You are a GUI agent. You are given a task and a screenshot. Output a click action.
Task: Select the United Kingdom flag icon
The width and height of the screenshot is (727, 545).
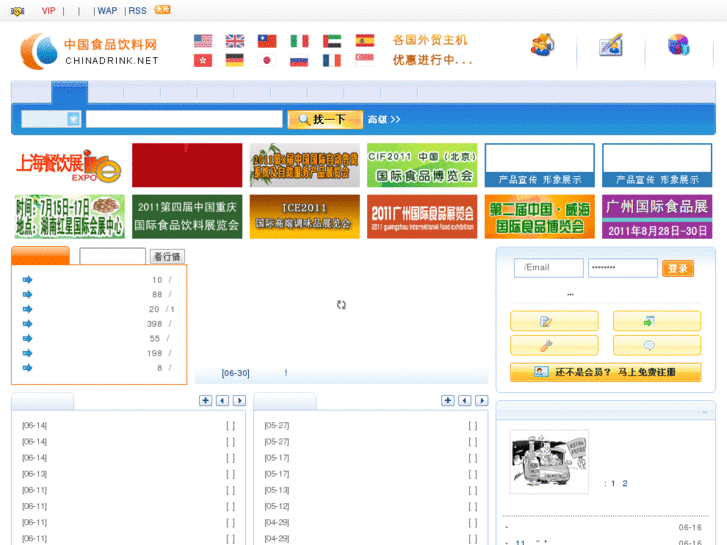(x=235, y=41)
